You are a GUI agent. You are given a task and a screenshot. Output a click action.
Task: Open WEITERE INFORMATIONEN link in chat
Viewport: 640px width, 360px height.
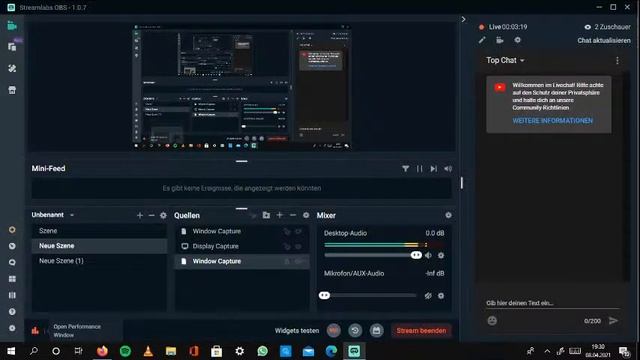point(553,121)
